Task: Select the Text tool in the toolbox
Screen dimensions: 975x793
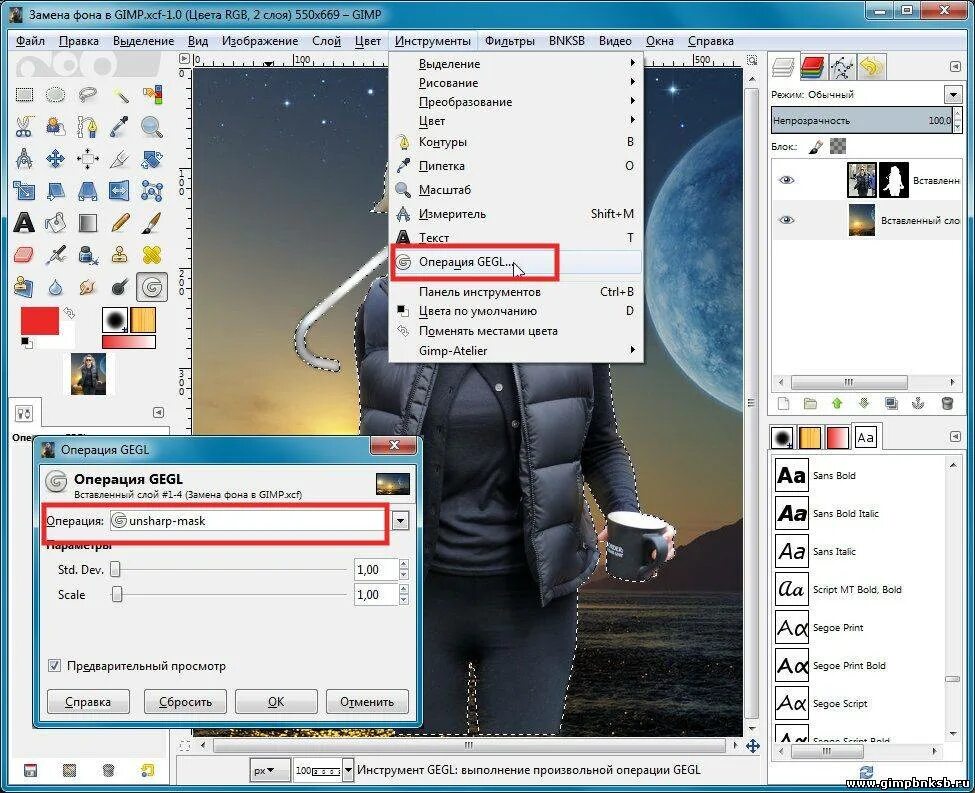Action: pyautogui.click(x=24, y=222)
